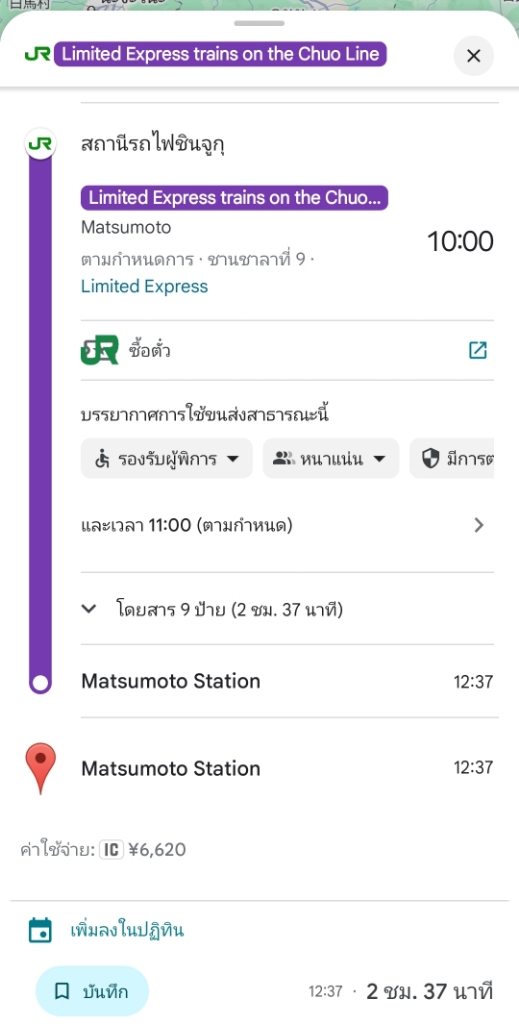This screenshot has width=519, height=1024.
Task: Tap the IC card fare badge
Action: 112,850
